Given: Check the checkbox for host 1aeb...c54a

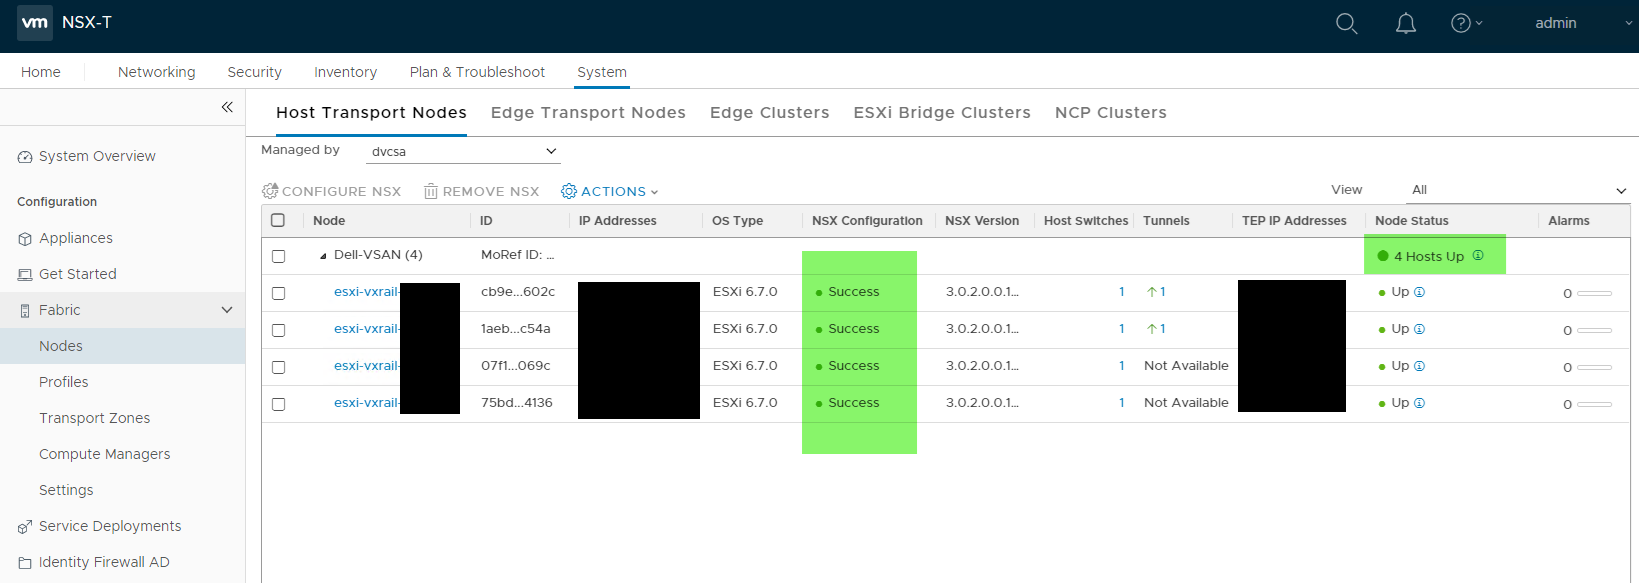Looking at the screenshot, I should pyautogui.click(x=279, y=330).
